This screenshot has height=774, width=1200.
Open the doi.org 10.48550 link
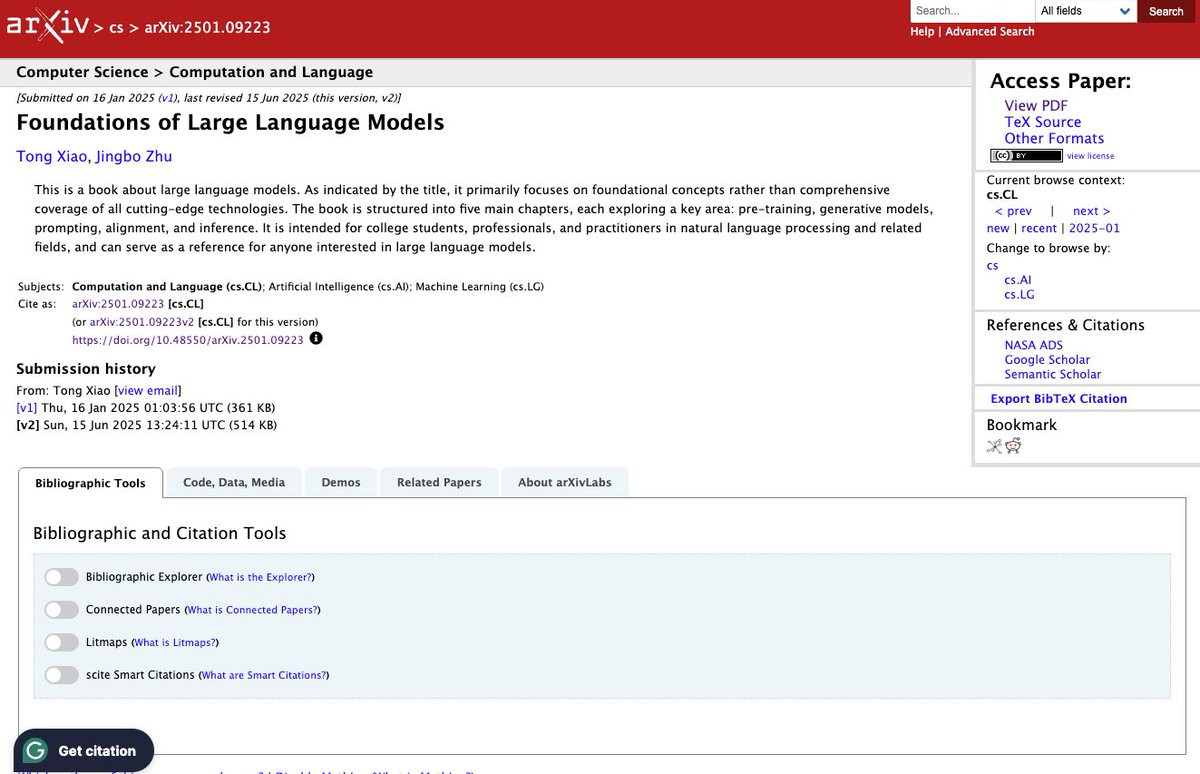pyautogui.click(x=188, y=340)
